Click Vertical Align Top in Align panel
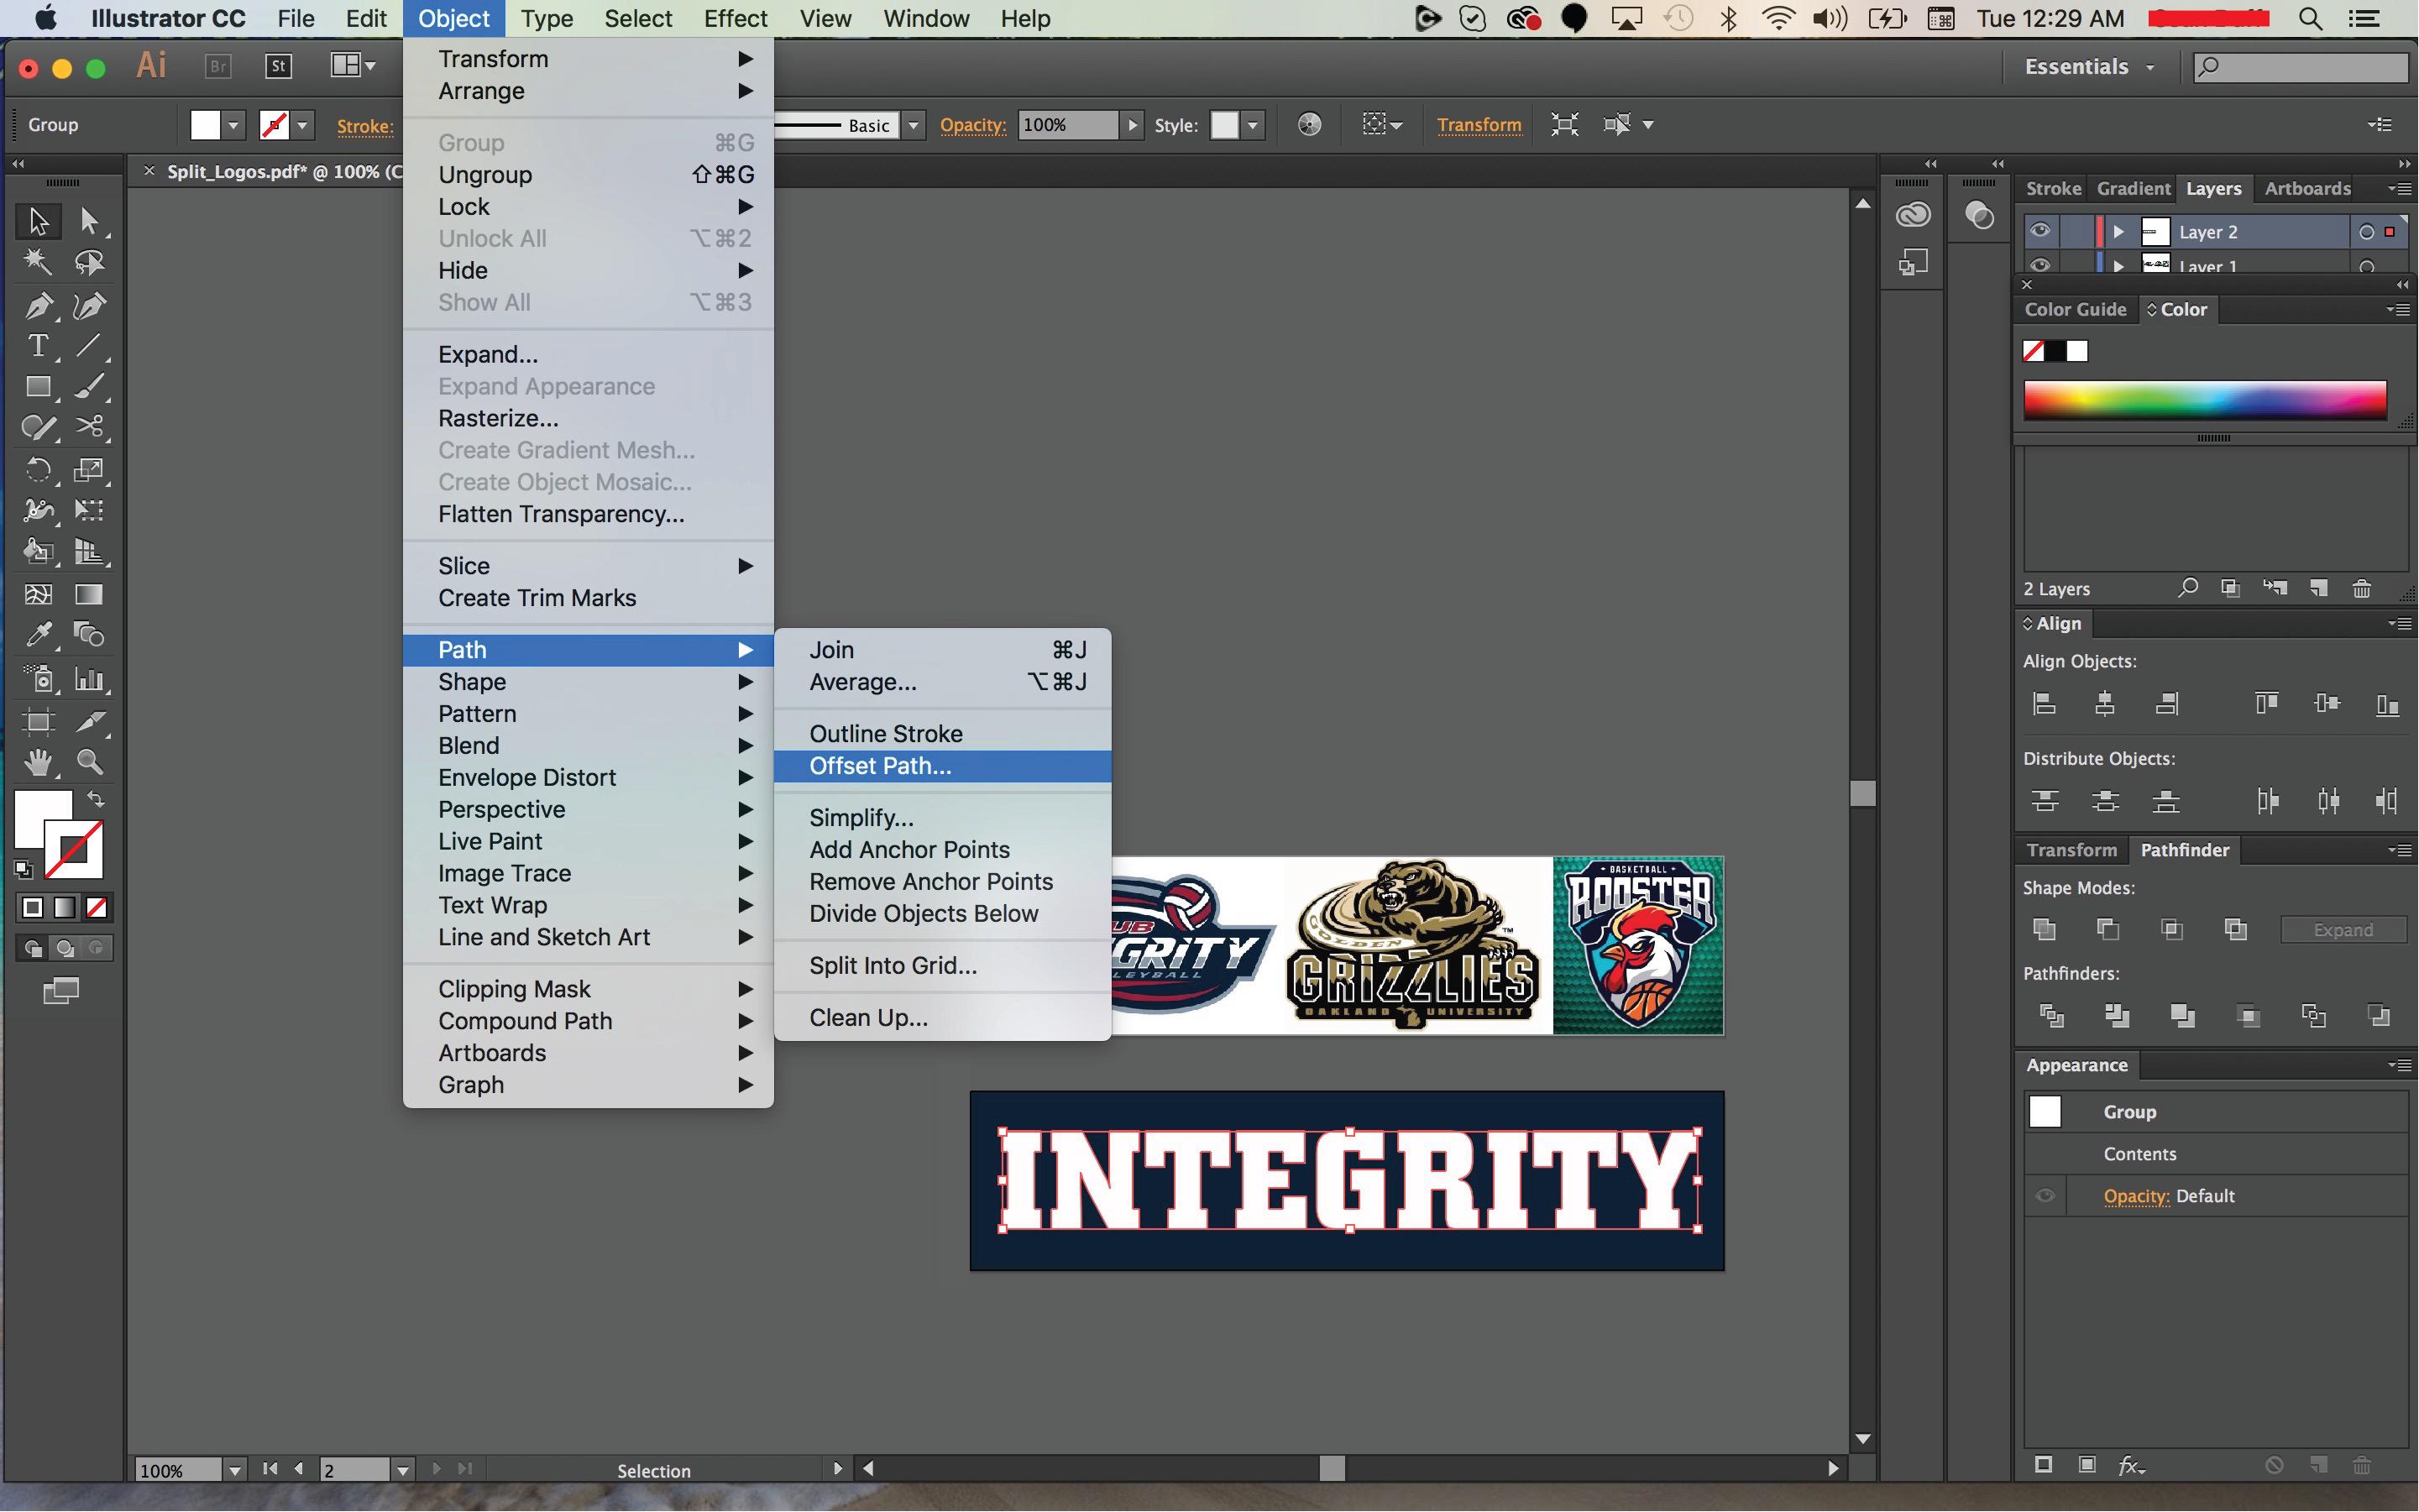 click(x=2266, y=704)
